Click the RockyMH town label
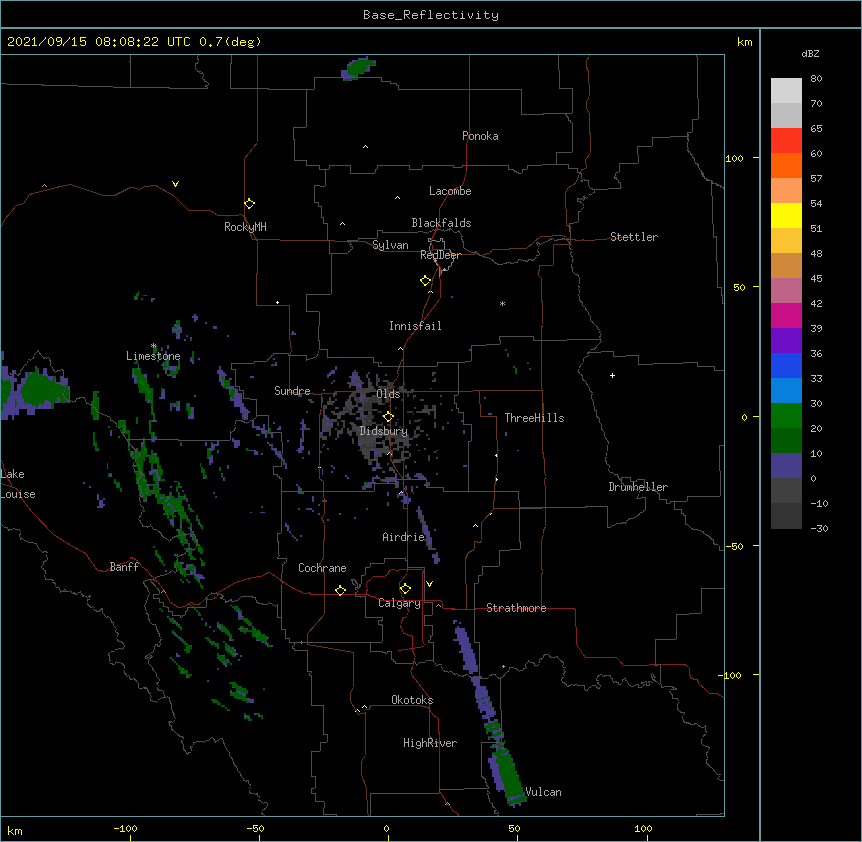This screenshot has width=862, height=842. pyautogui.click(x=245, y=227)
